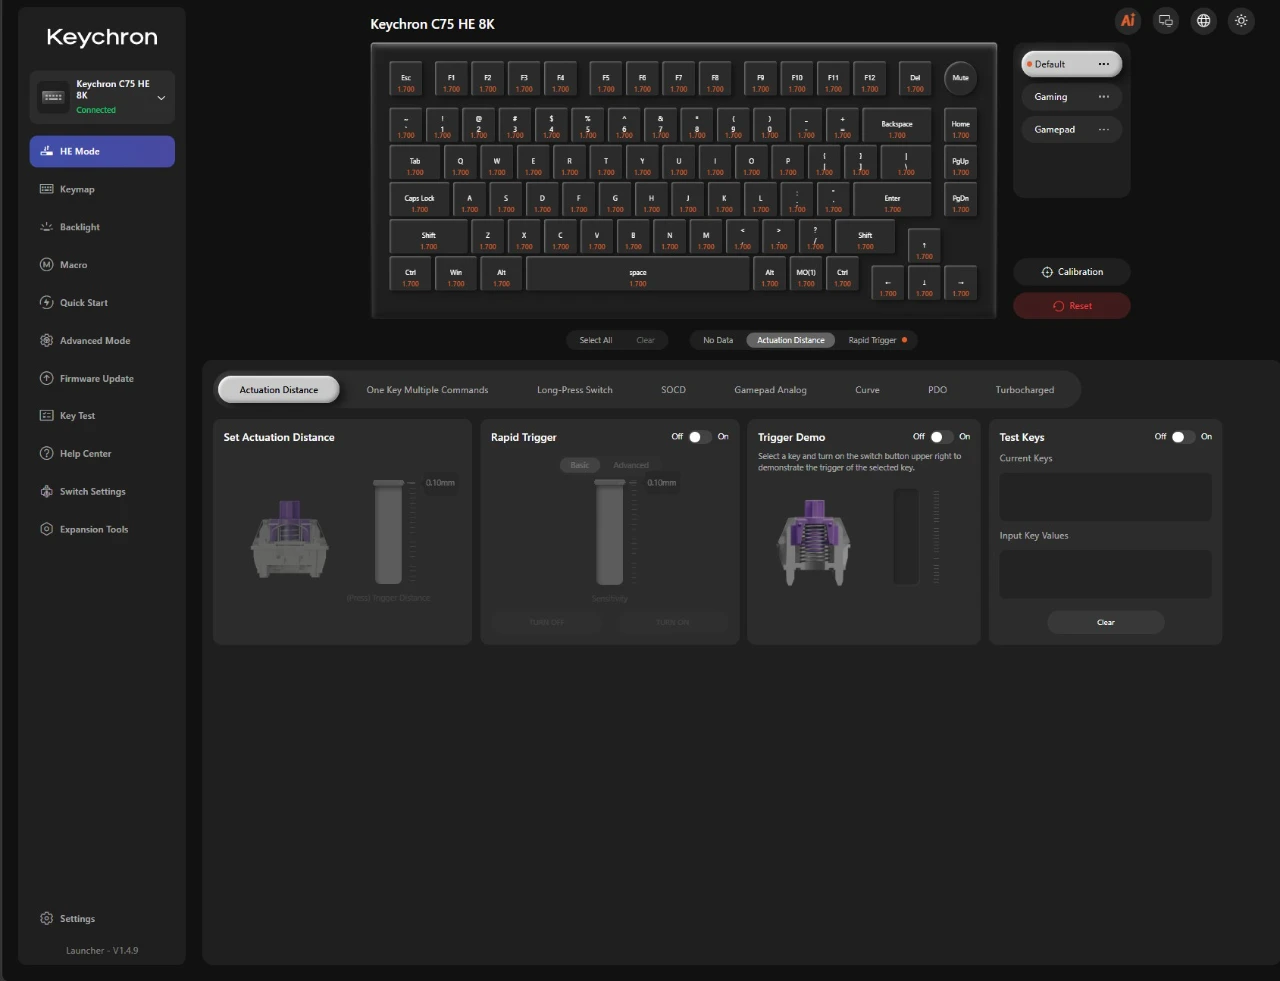
Task: Click Select All keys button
Action: click(596, 340)
